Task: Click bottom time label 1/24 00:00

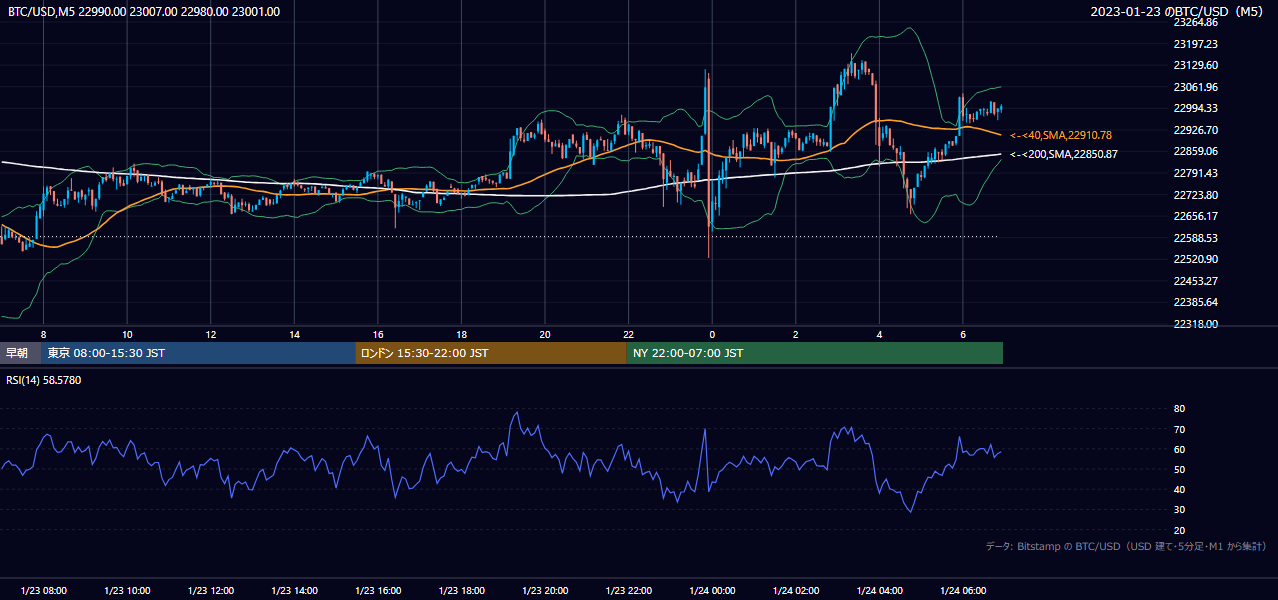Action: point(712,591)
